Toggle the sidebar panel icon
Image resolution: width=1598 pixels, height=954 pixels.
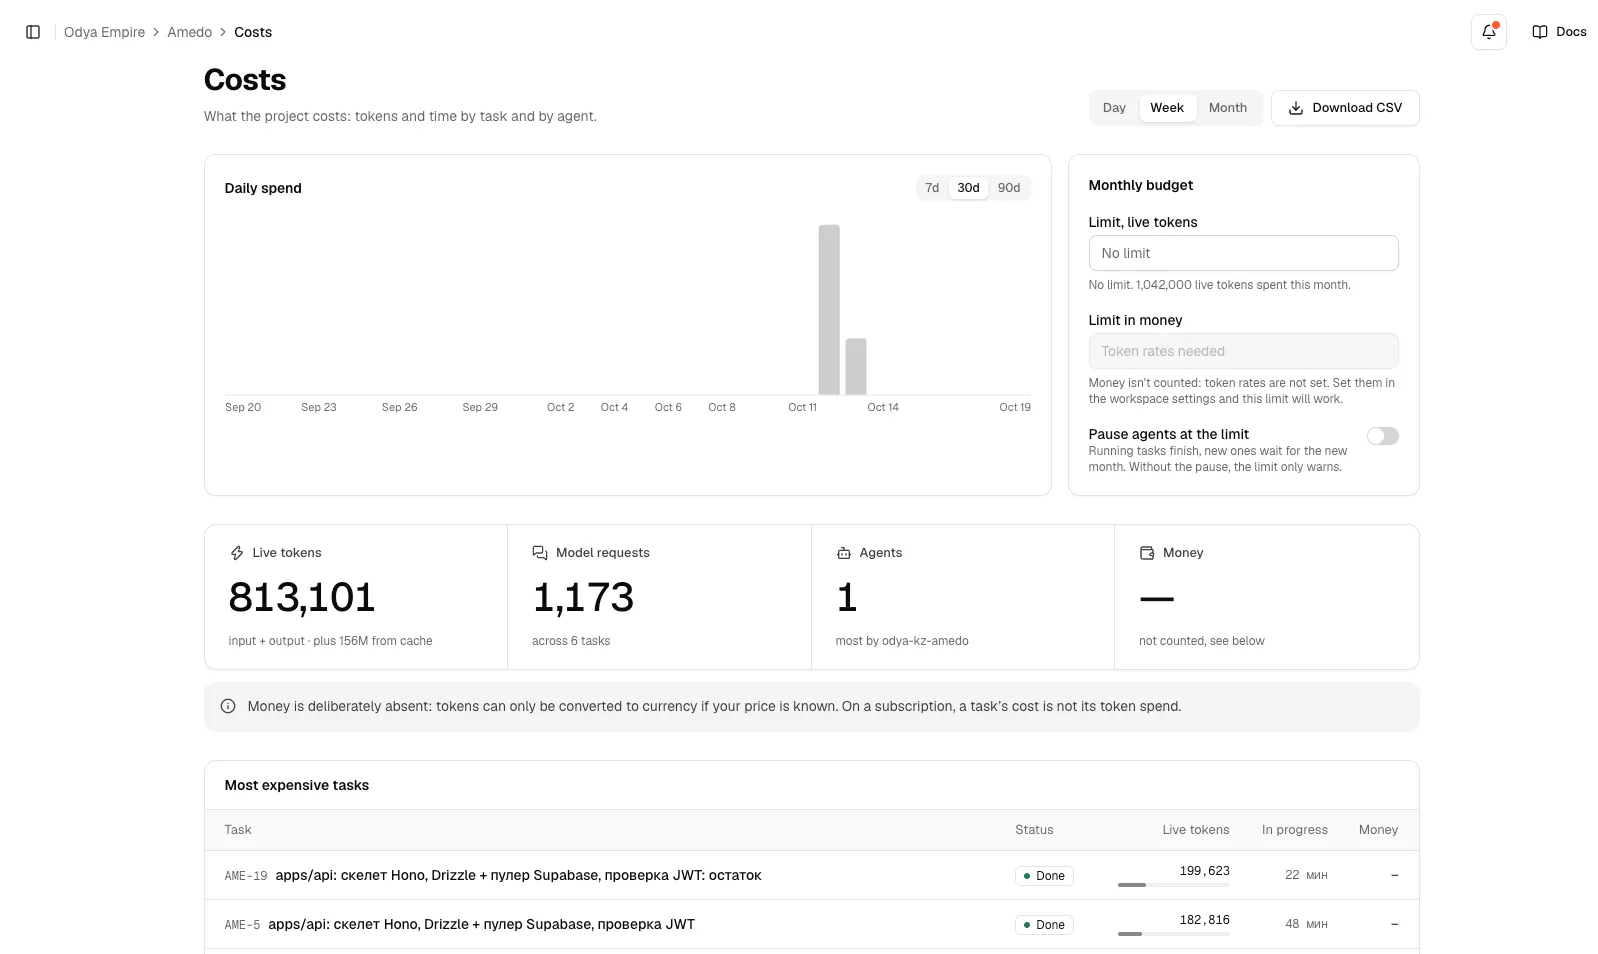point(33,32)
